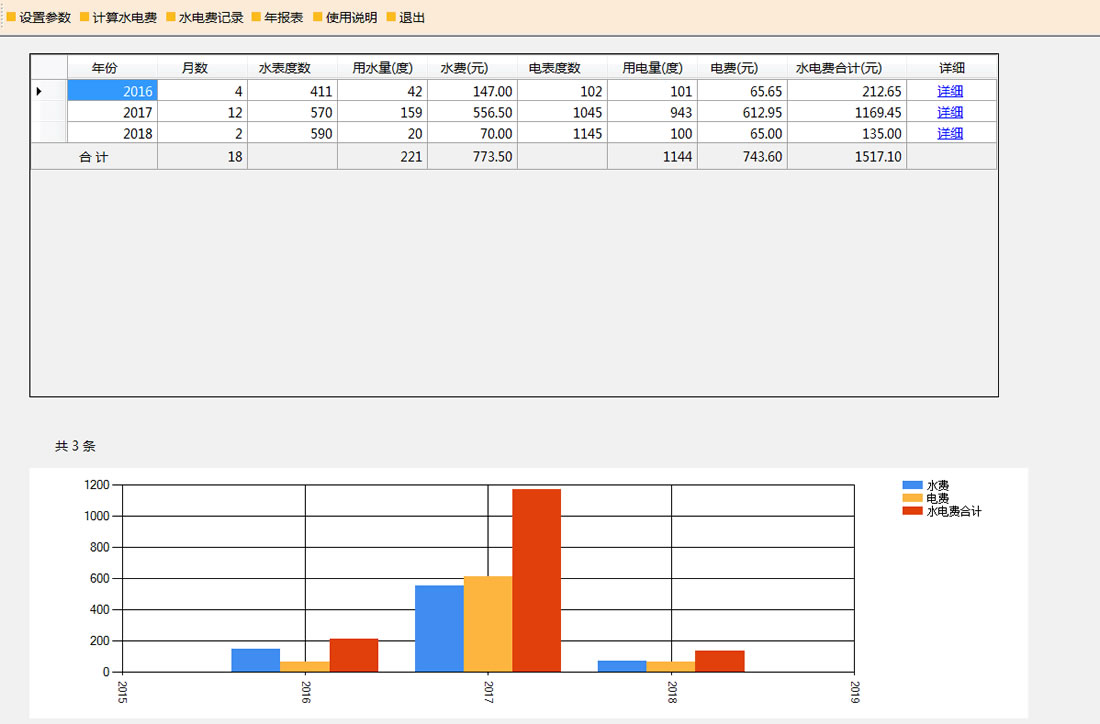Click electricity fee 612.95 cell
The image size is (1100, 724).
coord(742,112)
